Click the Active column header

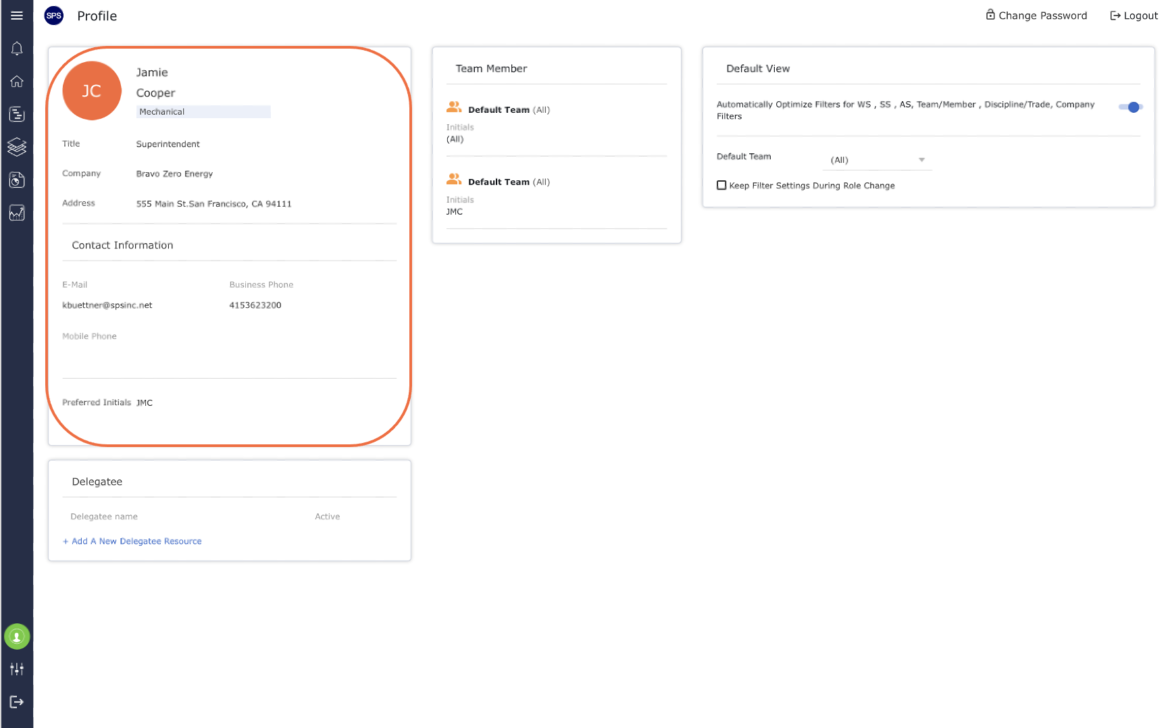[328, 516]
